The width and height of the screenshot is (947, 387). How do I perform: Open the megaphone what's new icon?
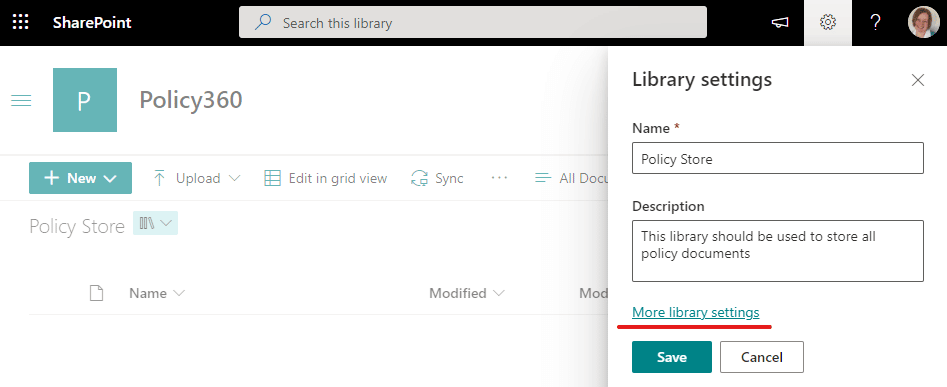click(x=780, y=23)
